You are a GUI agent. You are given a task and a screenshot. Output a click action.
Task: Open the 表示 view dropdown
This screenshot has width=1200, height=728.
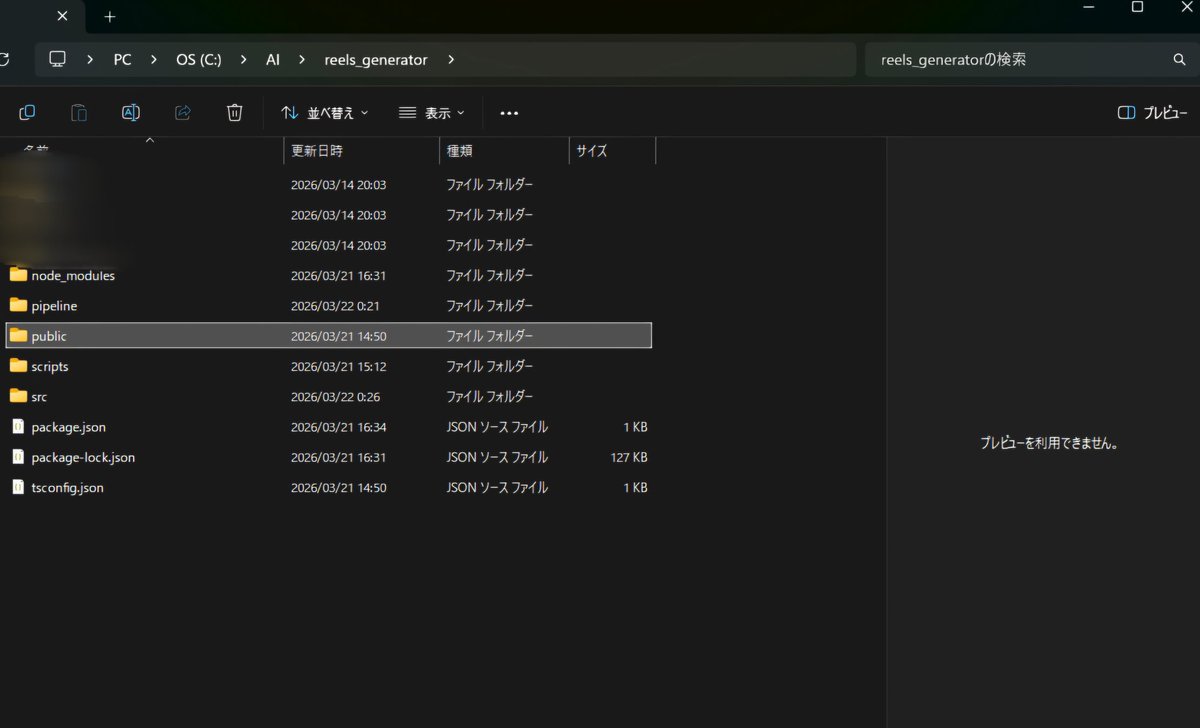(x=432, y=113)
